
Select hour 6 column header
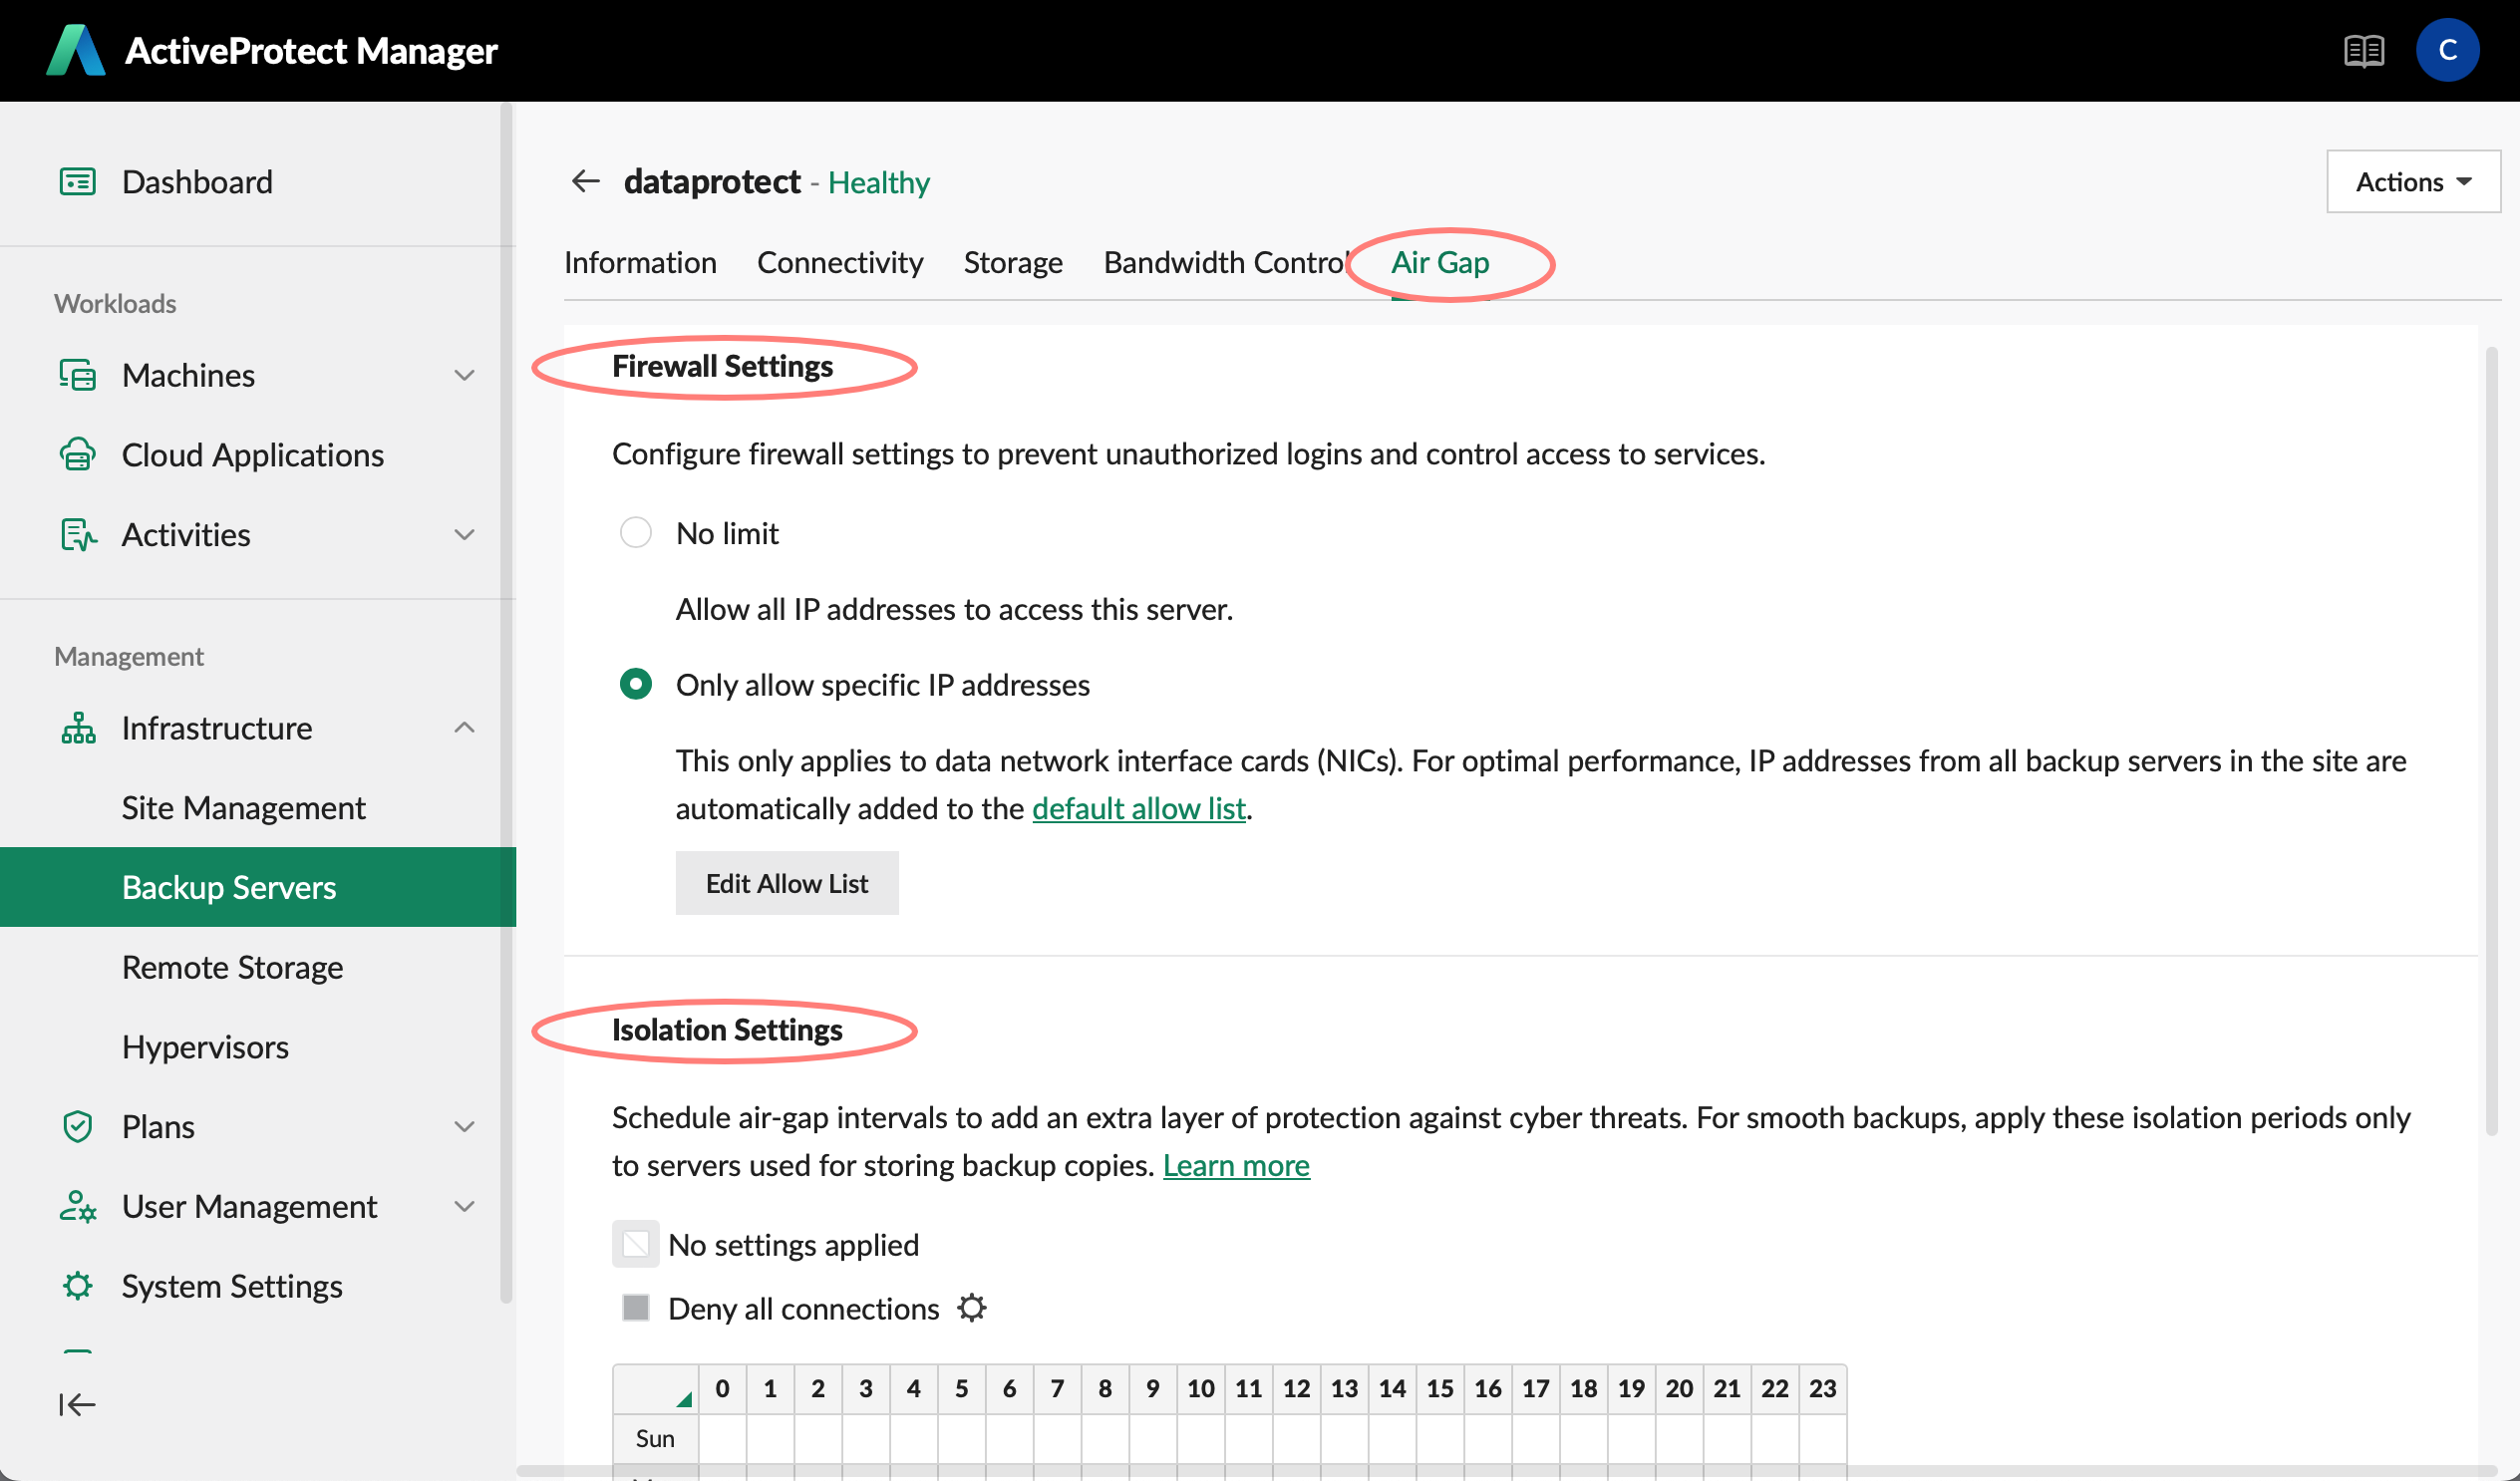1009,1389
